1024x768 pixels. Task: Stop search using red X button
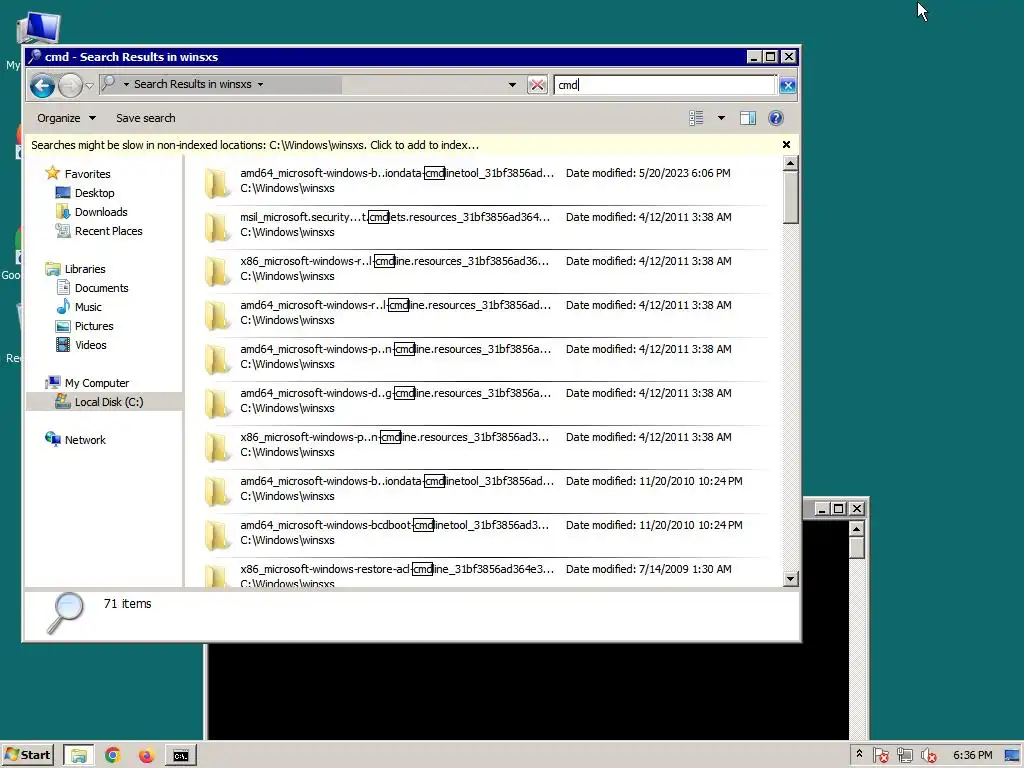[537, 85]
